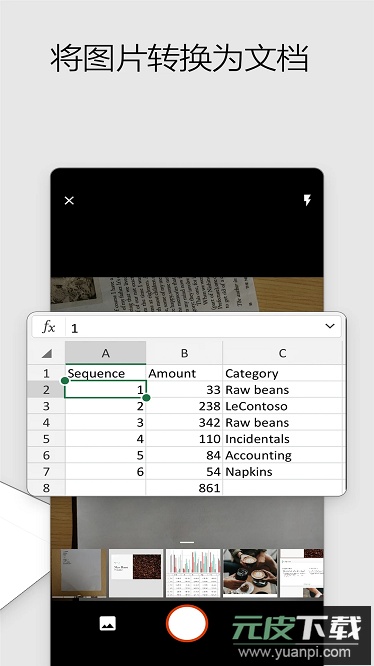
Task: Click the Category header cell
Action: point(282,373)
